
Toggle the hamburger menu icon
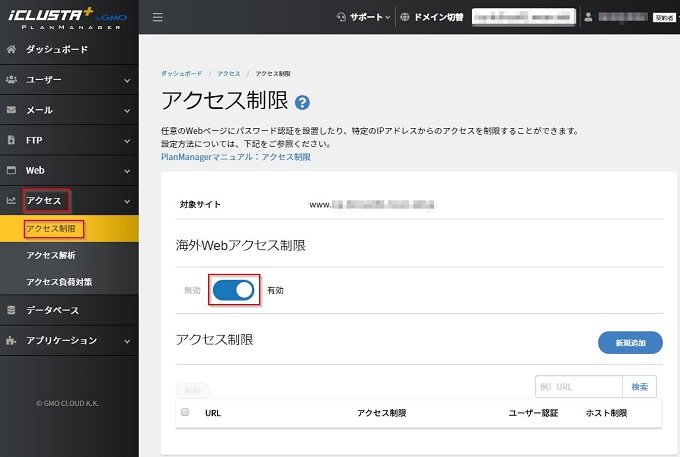tap(158, 17)
